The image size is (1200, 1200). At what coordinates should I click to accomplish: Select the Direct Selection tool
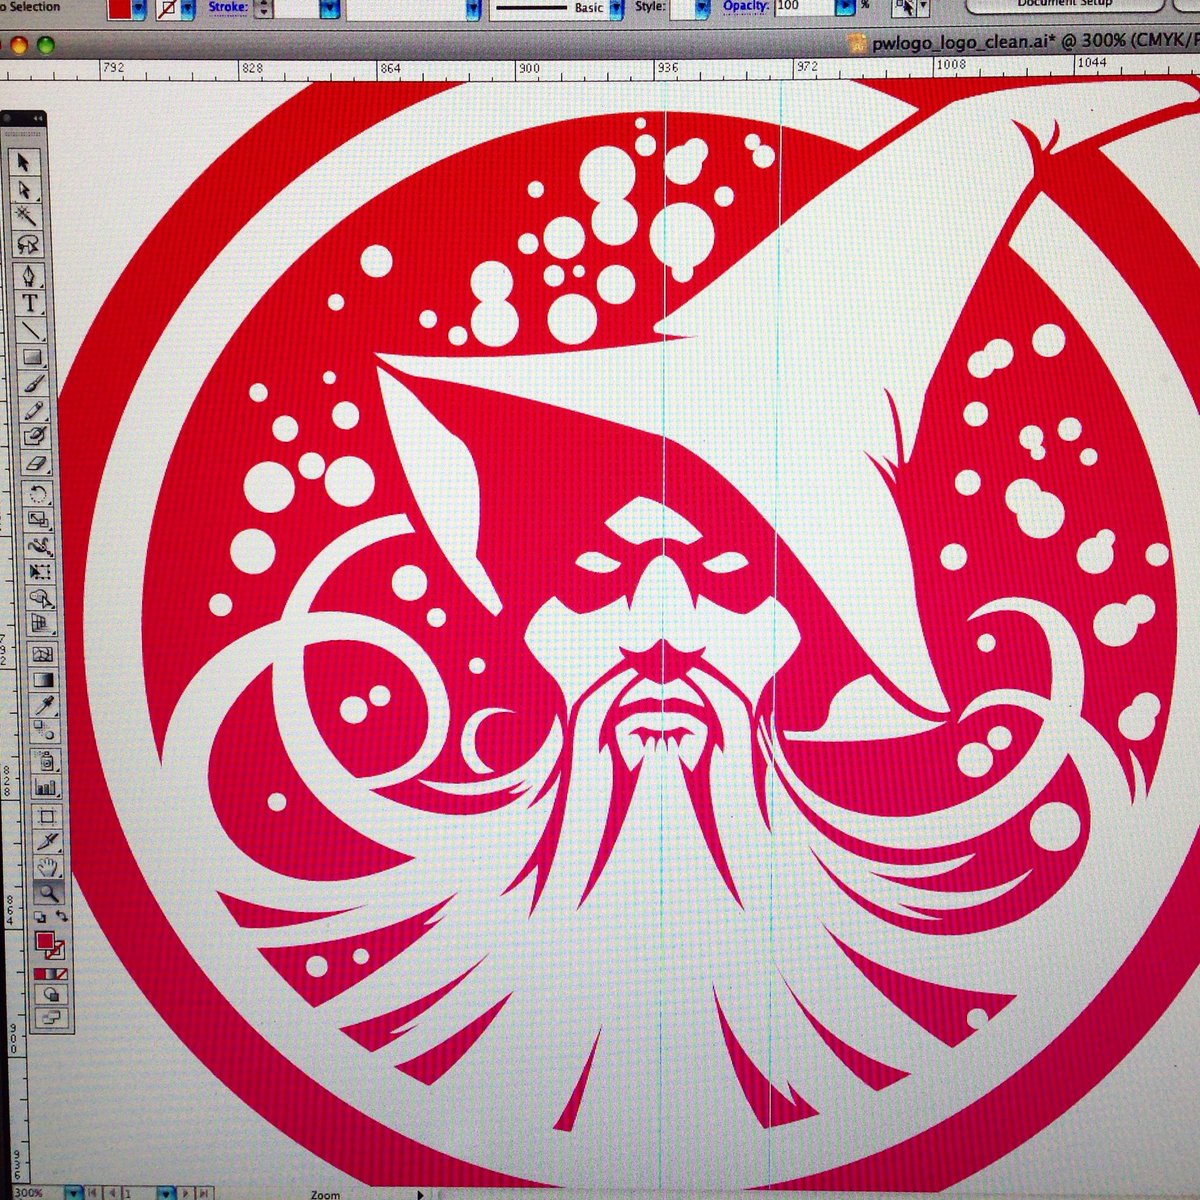coord(25,189)
